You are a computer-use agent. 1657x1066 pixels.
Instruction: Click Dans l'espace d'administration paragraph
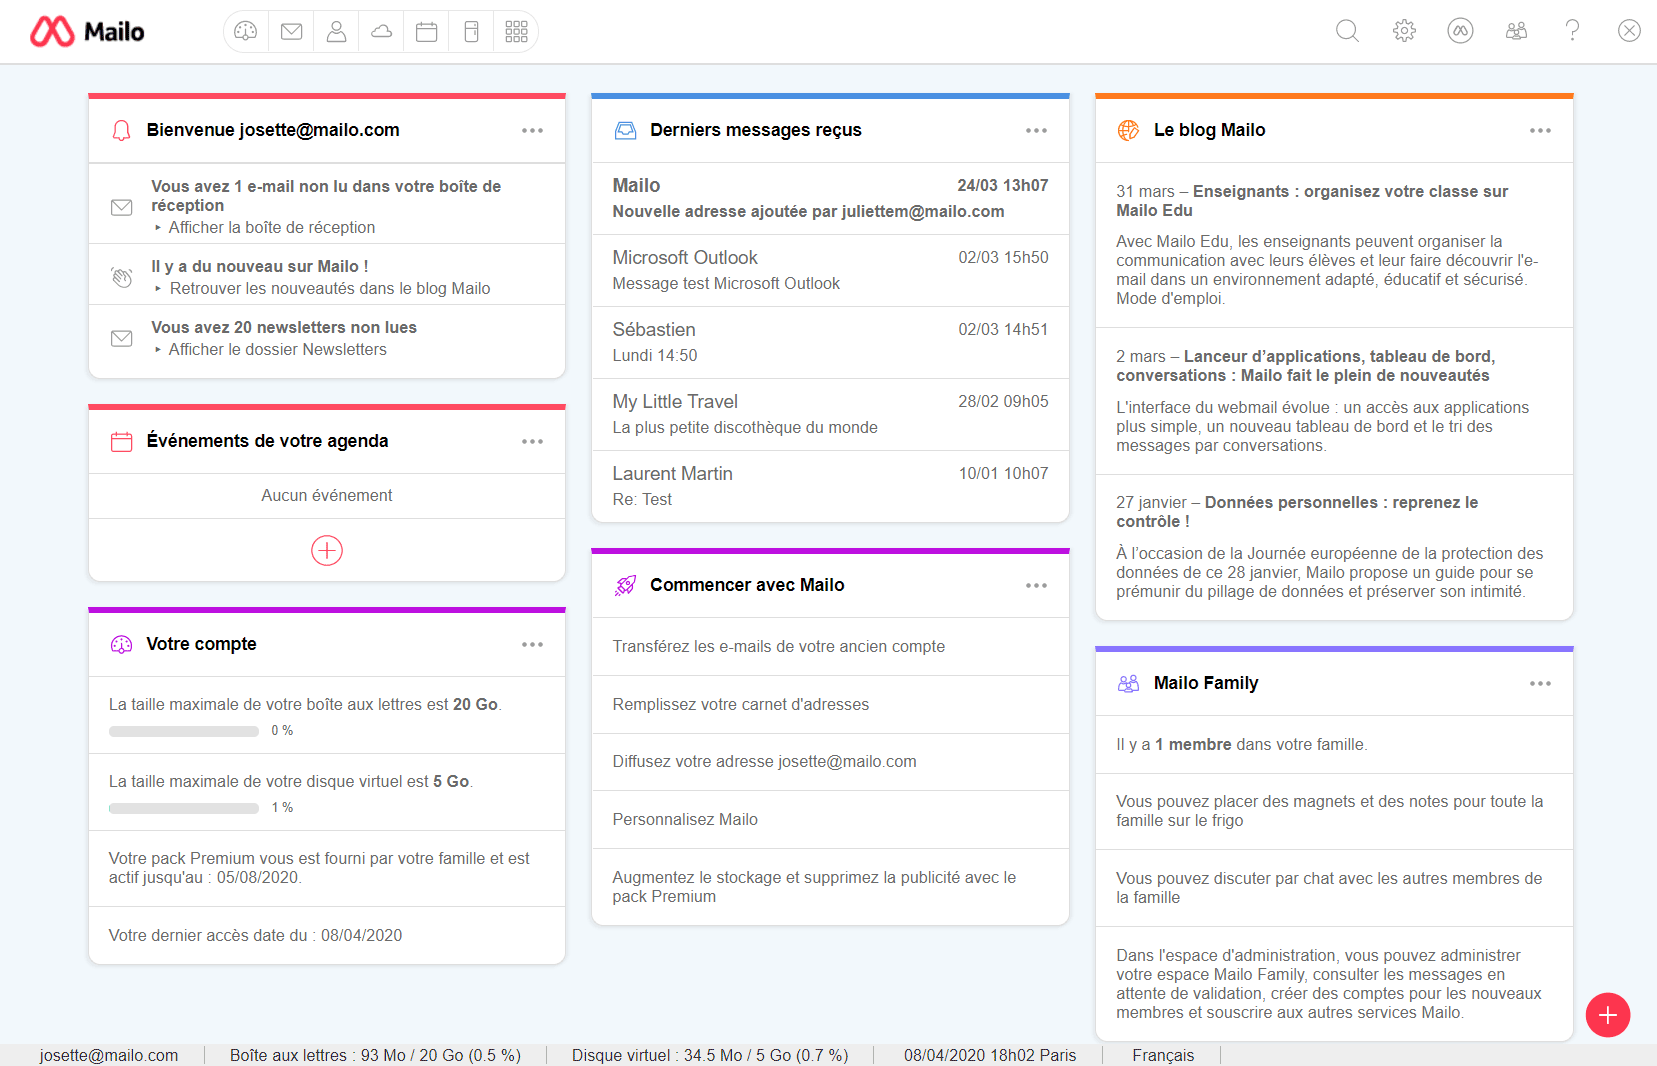(1329, 984)
